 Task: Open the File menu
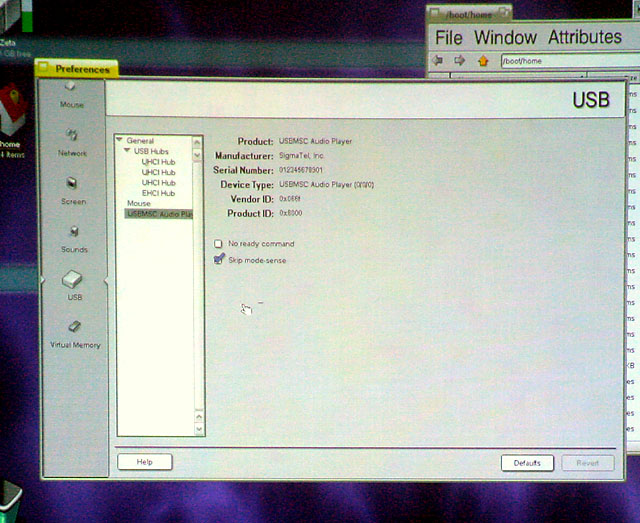click(449, 37)
